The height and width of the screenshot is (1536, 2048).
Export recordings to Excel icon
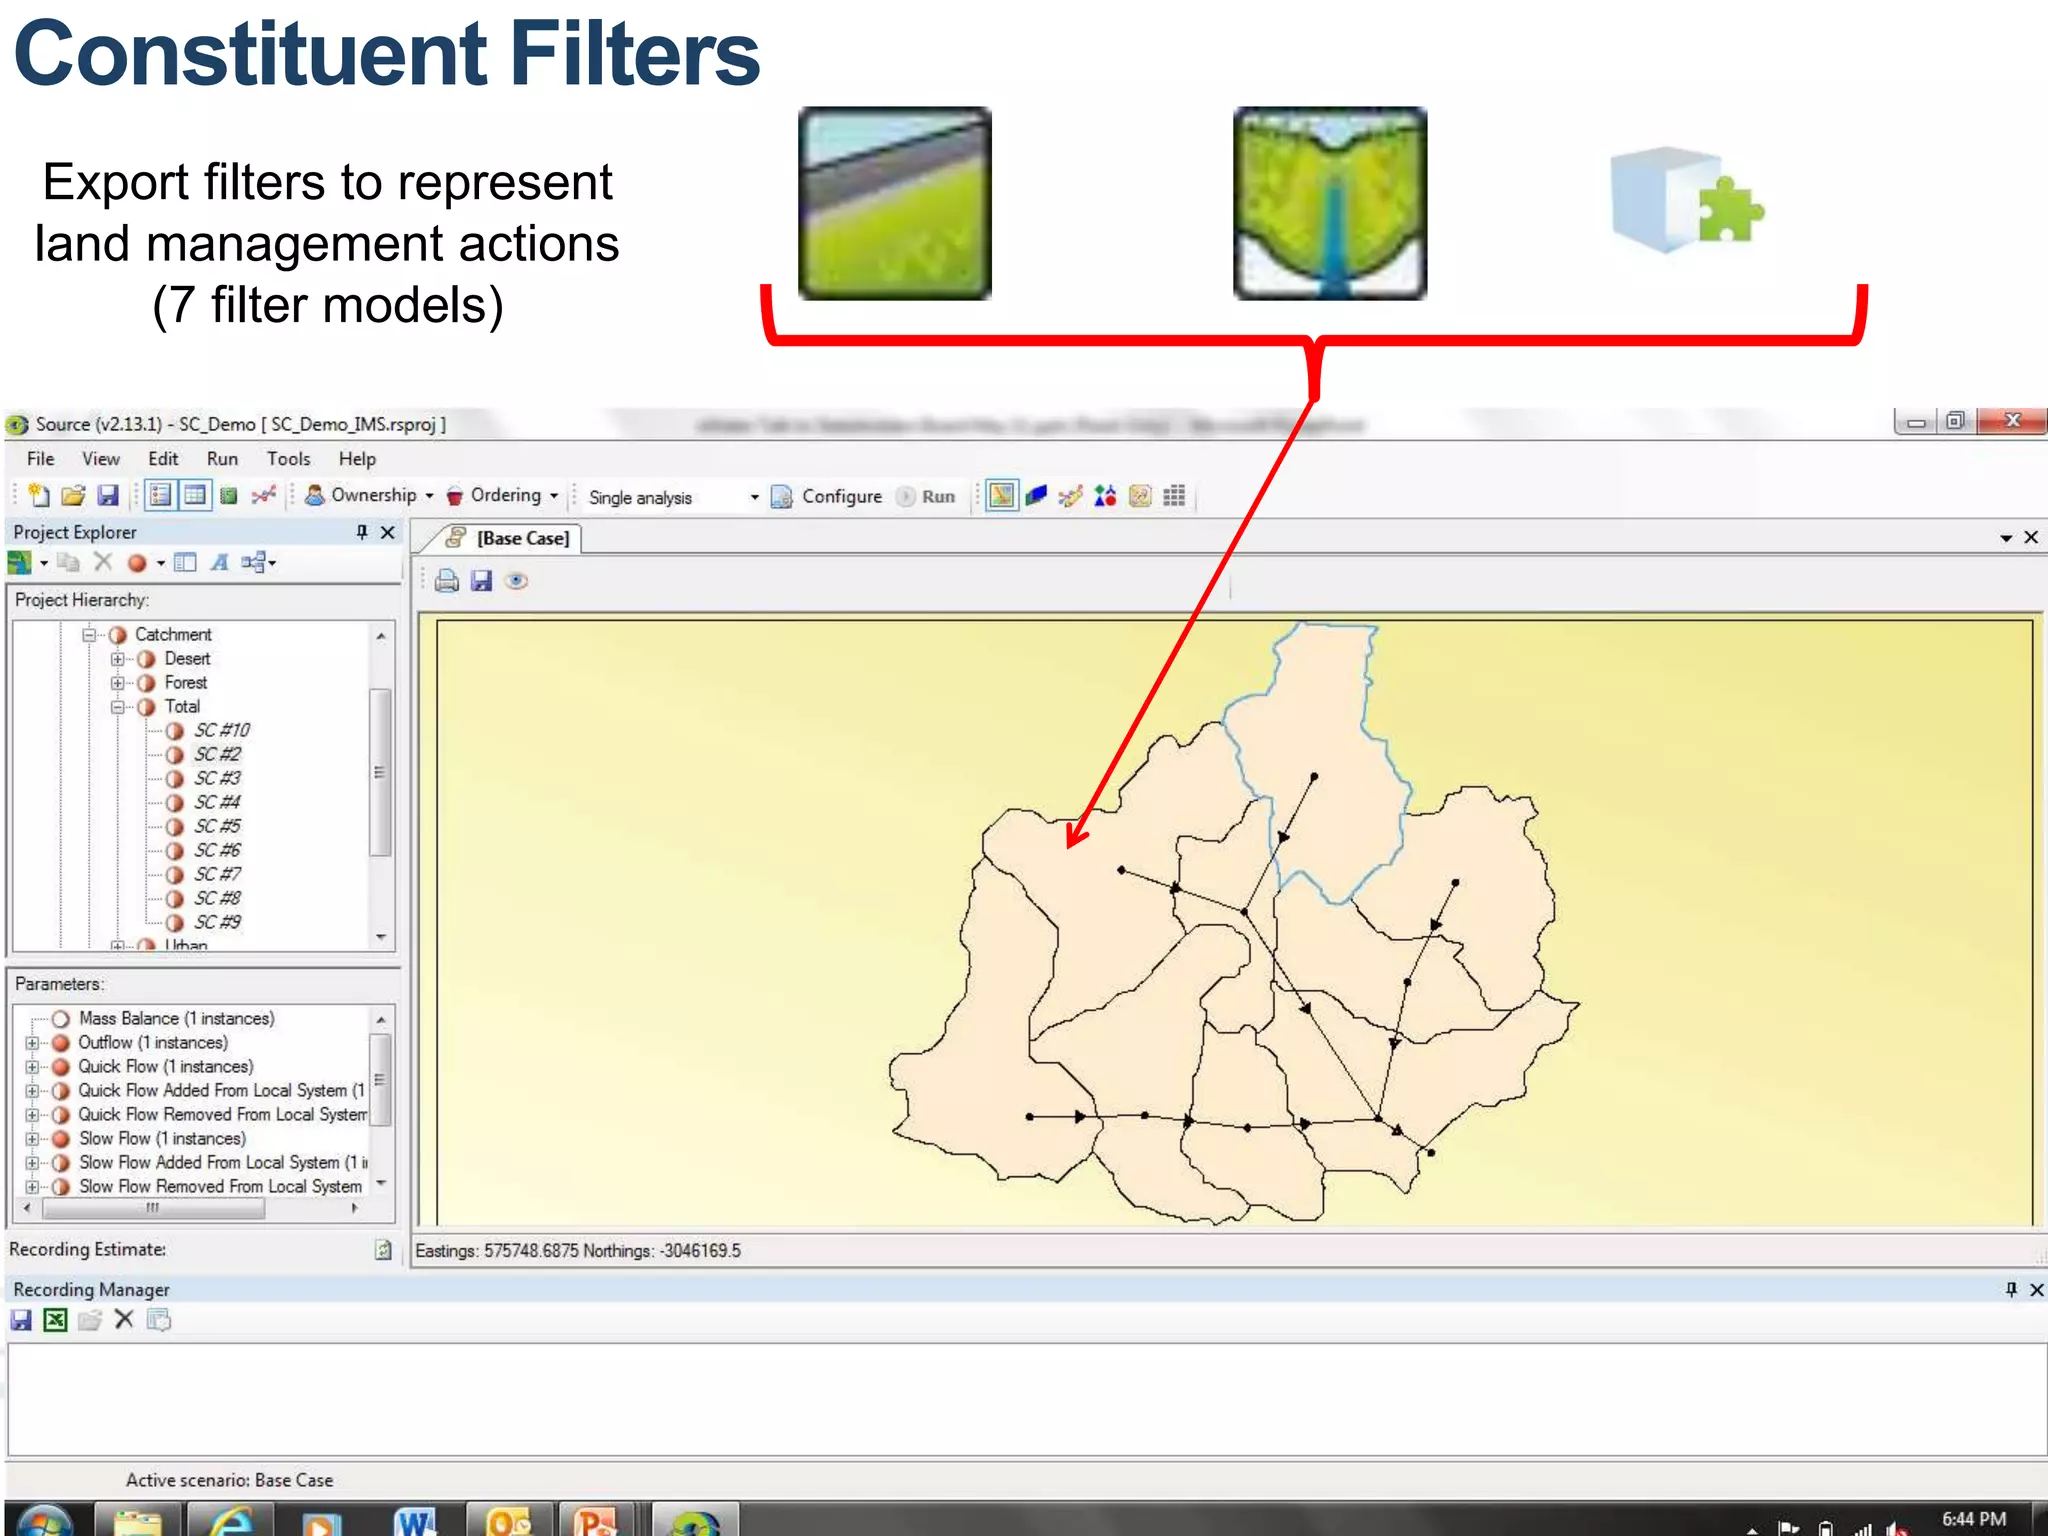[x=55, y=1320]
